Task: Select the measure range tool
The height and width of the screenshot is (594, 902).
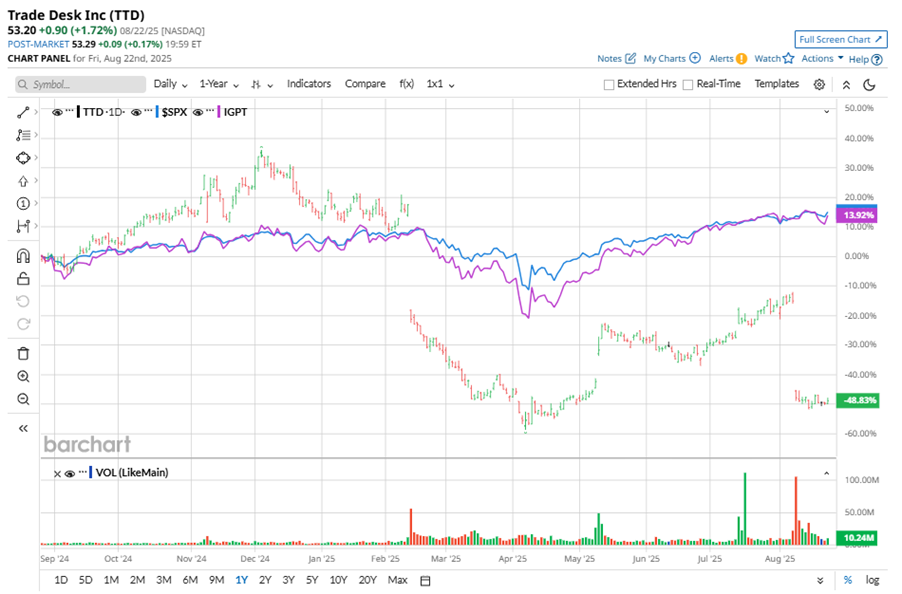Action: (23, 226)
